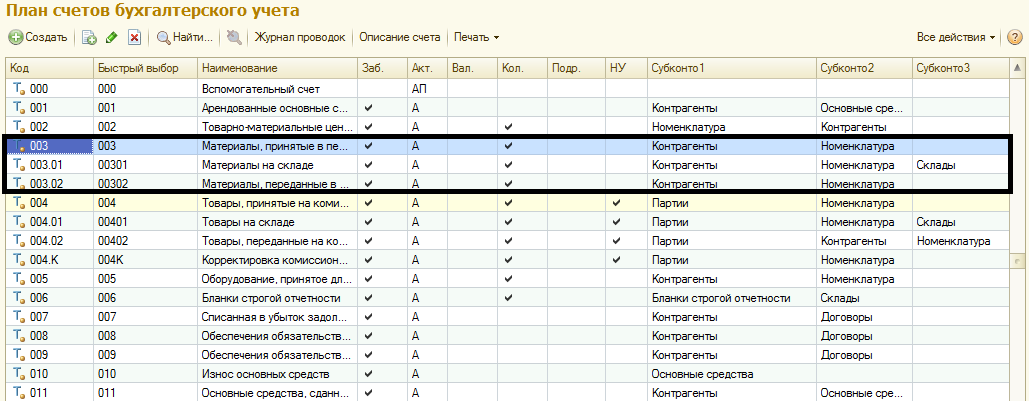
Task: Expand the Все действия dropdown
Action: pos(956,38)
